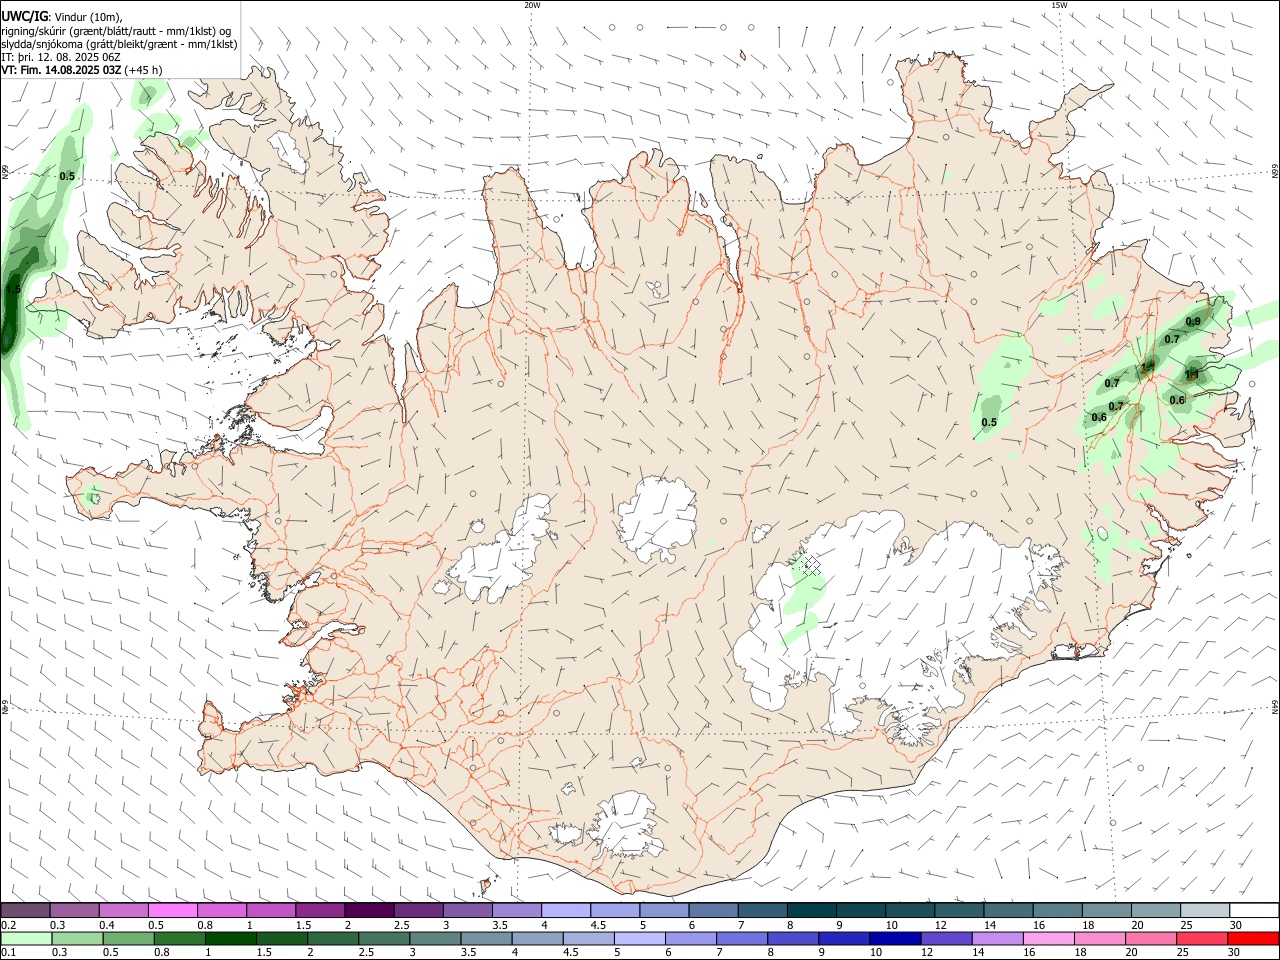Screen dimensions: 1280x960
Task: Click the red-pink 25 swatch in lower legend row
Action: pyautogui.click(x=1202, y=938)
